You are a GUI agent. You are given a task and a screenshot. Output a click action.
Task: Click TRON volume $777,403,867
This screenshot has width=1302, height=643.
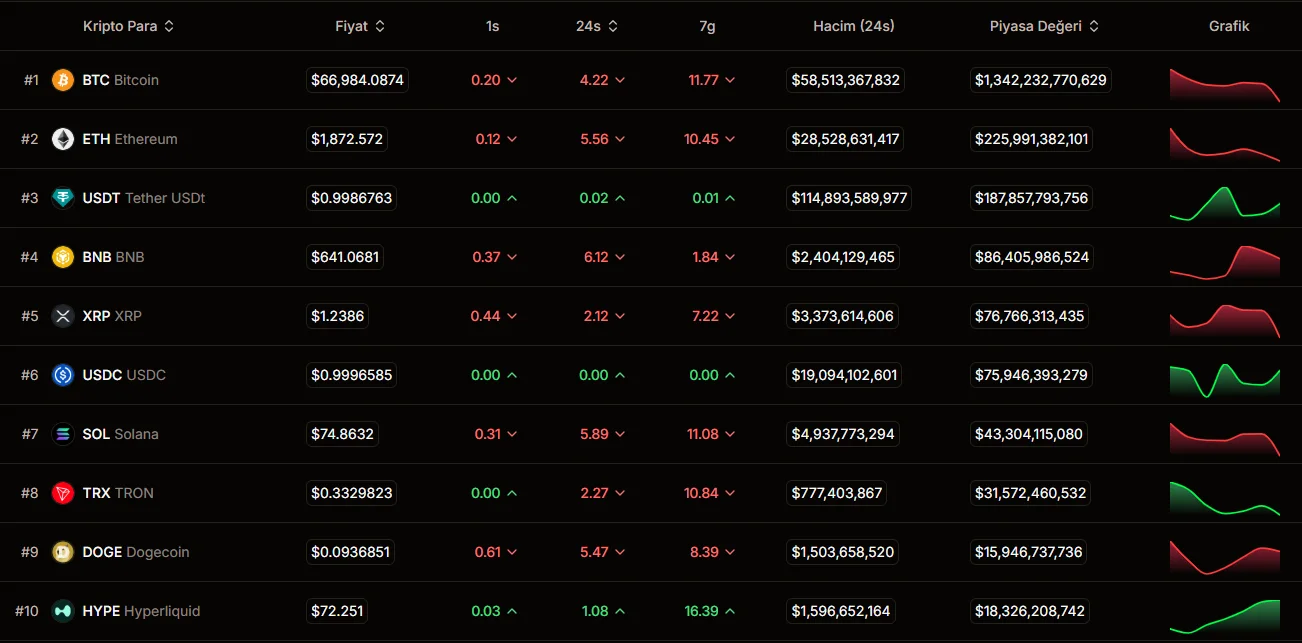pyautogui.click(x=837, y=493)
